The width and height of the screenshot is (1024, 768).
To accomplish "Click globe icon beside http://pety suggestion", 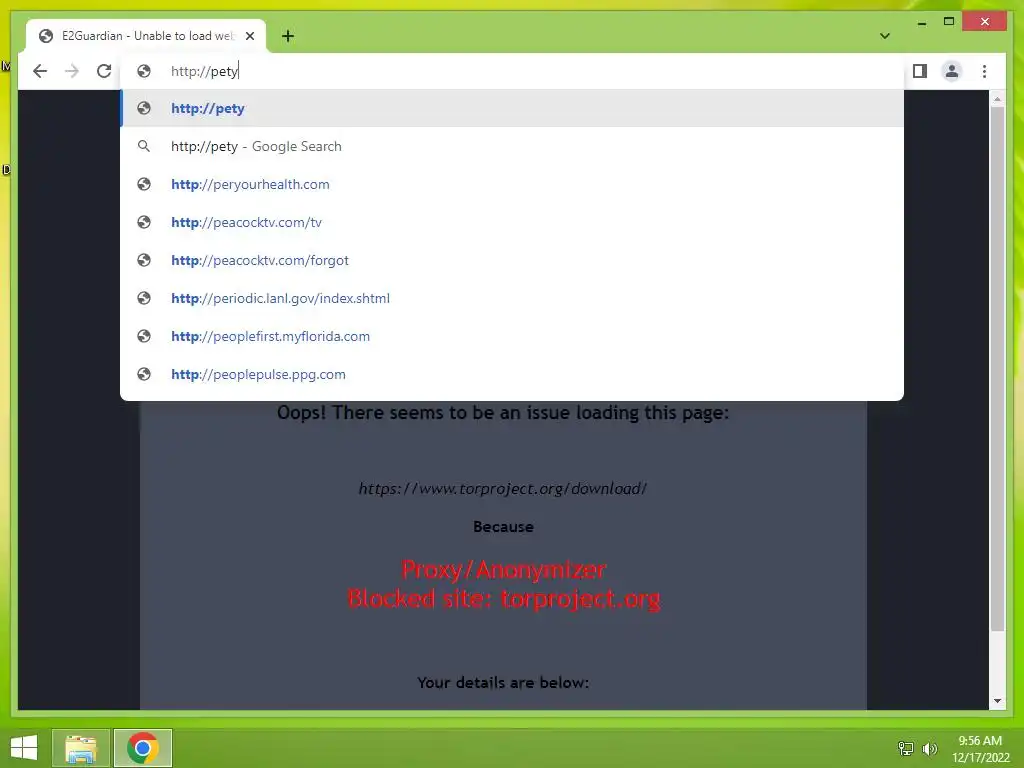I will 144,108.
